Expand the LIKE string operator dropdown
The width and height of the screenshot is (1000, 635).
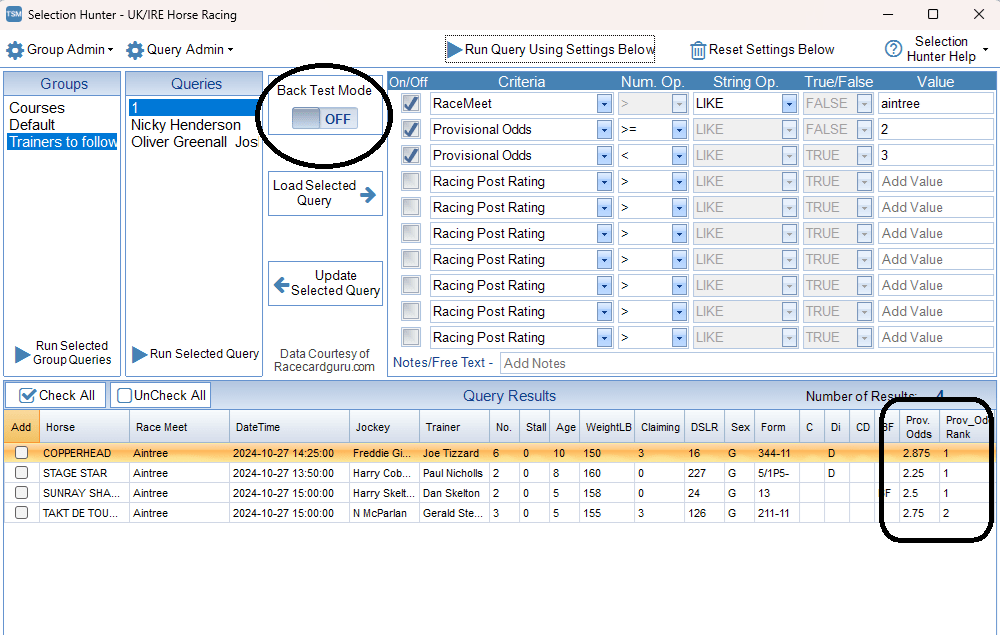tap(789, 103)
